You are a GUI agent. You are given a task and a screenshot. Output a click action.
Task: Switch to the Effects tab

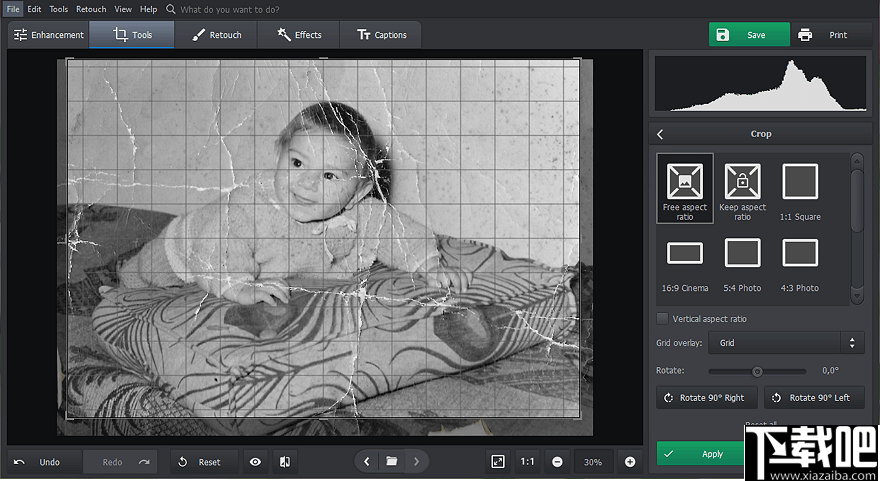point(299,35)
